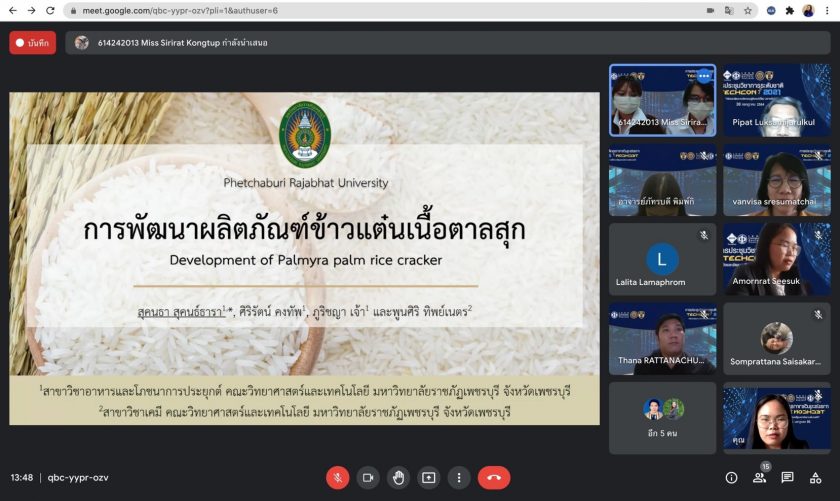
Task: Open the Activities panel icon
Action: [816, 478]
